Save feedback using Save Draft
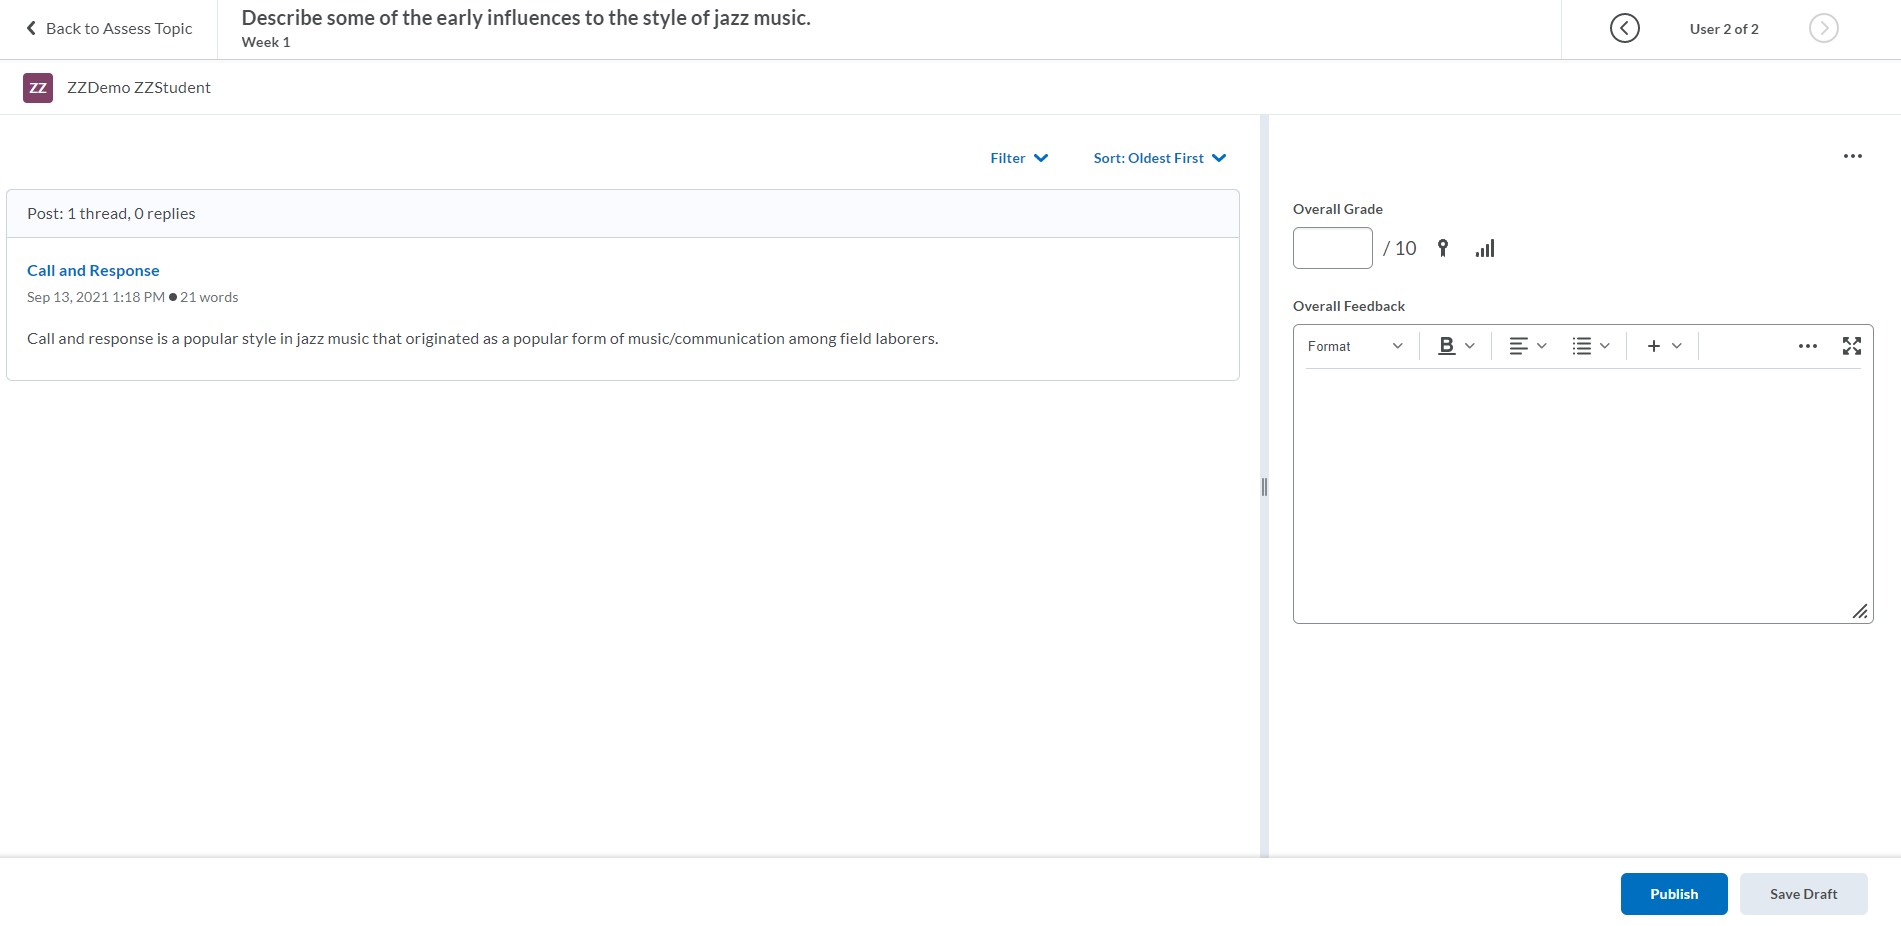 pos(1803,894)
